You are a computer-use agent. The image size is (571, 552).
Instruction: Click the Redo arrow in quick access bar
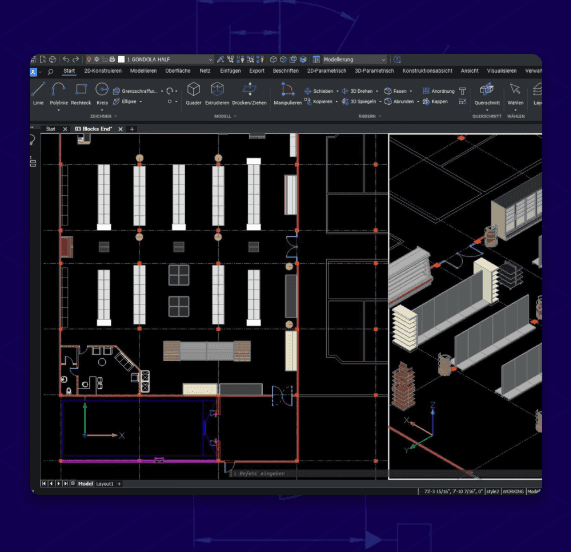pos(76,59)
